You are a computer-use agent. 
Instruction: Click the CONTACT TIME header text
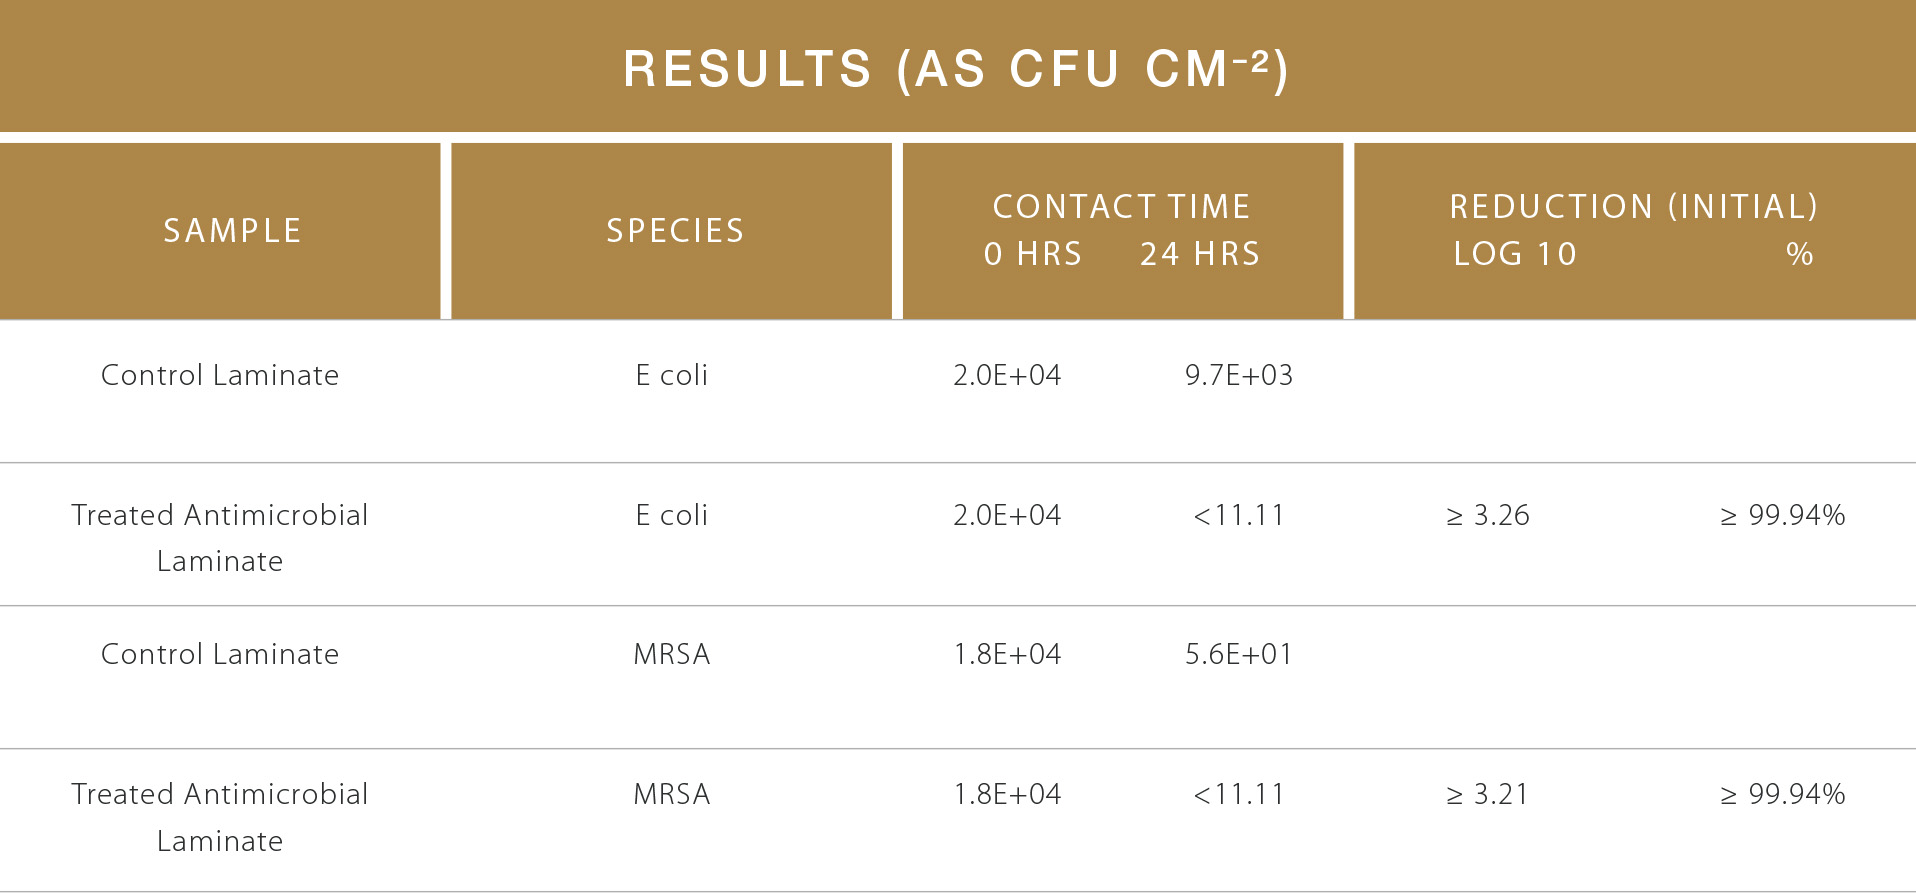(1121, 206)
